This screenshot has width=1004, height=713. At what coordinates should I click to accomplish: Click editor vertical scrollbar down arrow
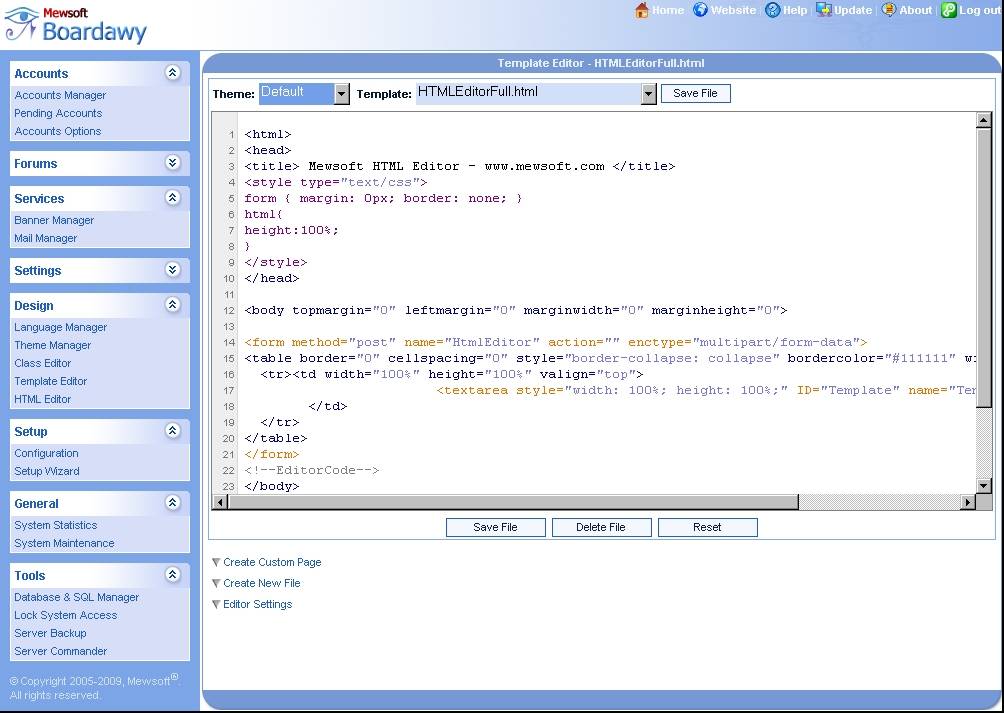pos(984,486)
